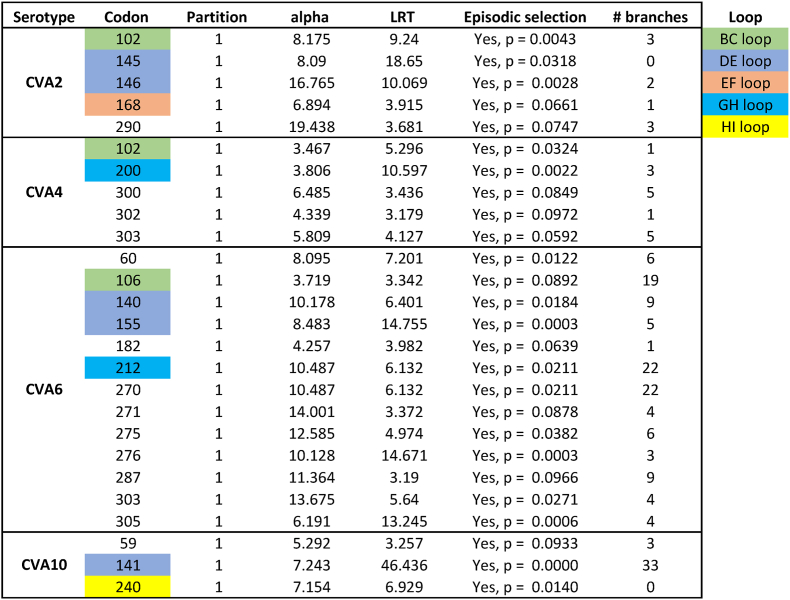Viewport: 790px width, 600px height.
Task: Select the CVA2 serotype label
Action: point(44,82)
